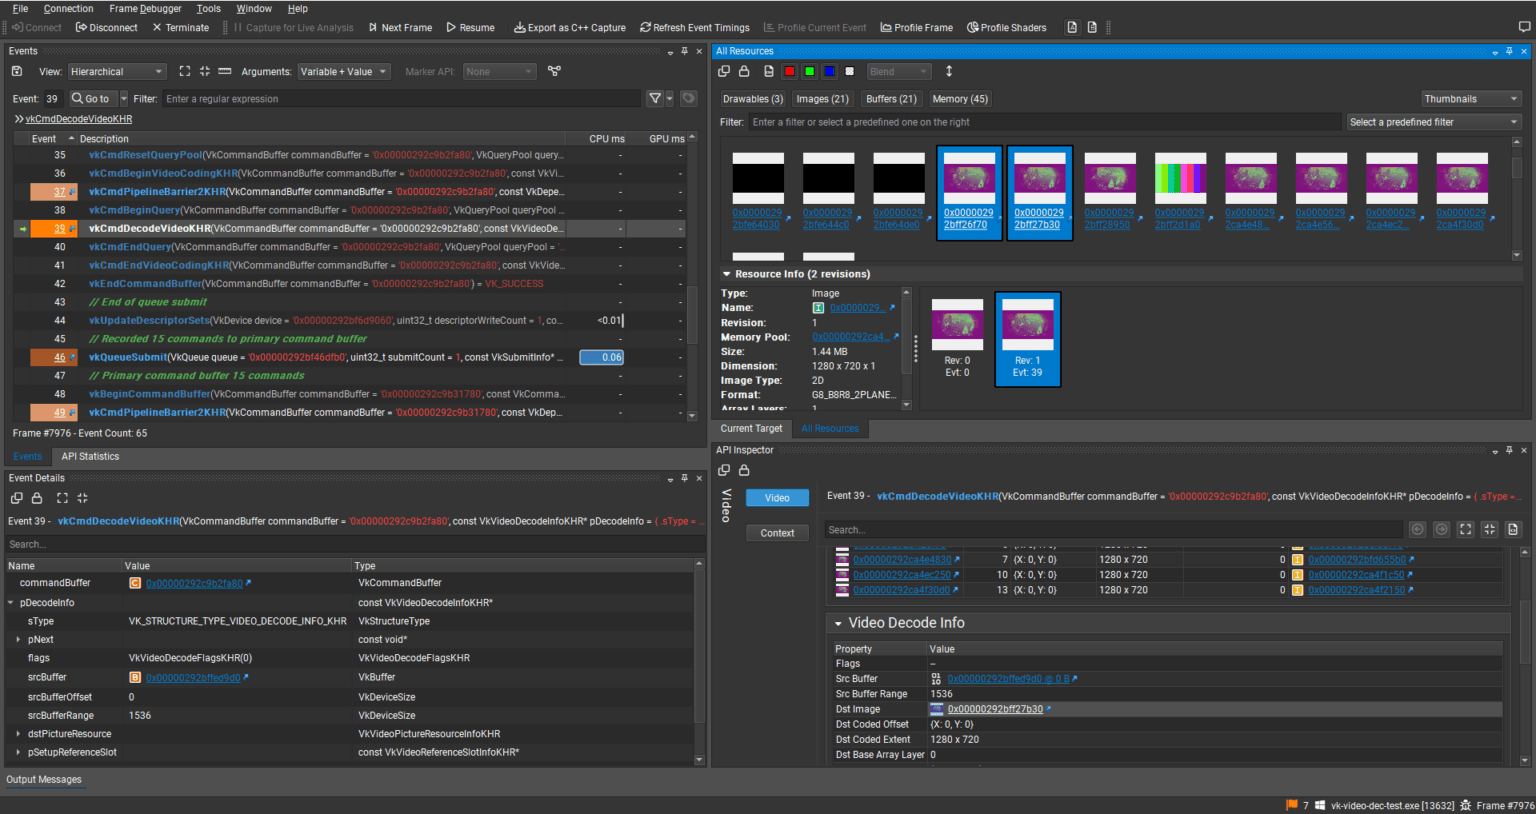The height and width of the screenshot is (814, 1536).
Task: Open the Frame Debugger menu
Action: pyautogui.click(x=145, y=8)
